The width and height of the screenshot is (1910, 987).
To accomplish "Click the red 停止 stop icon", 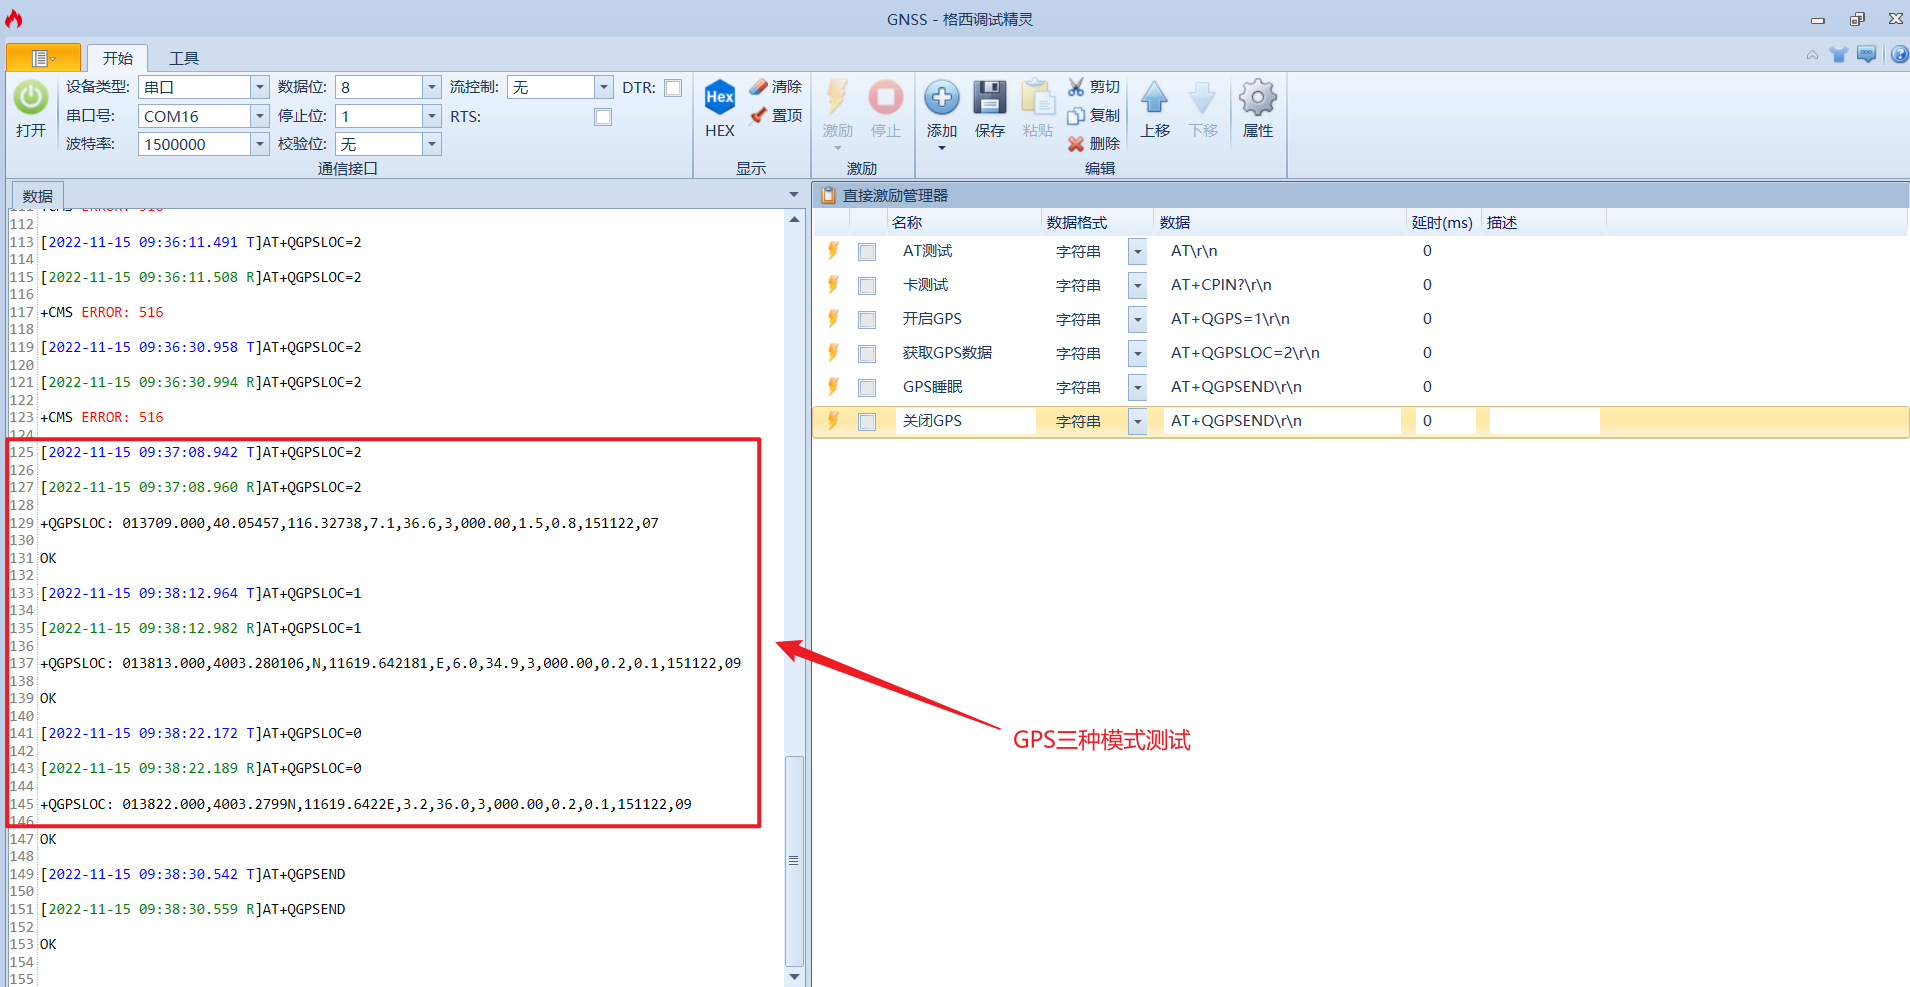I will click(x=885, y=98).
